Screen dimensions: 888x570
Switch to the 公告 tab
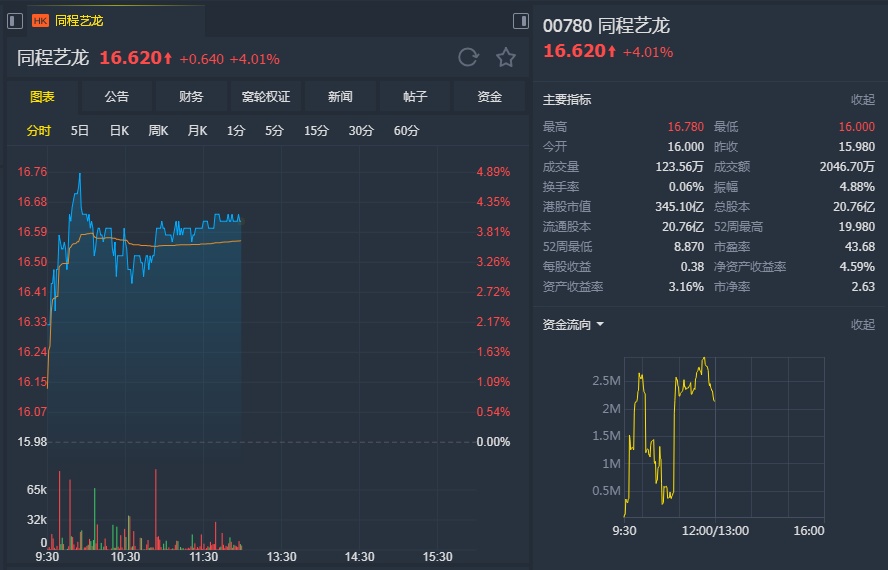116,97
